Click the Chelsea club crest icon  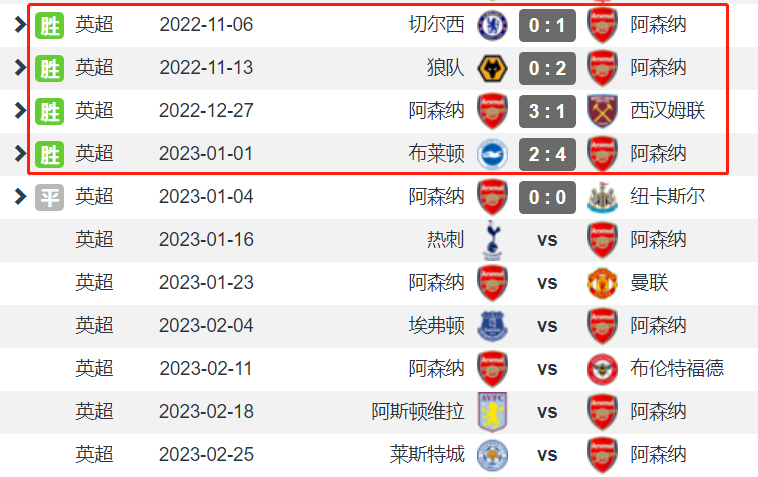[492, 25]
